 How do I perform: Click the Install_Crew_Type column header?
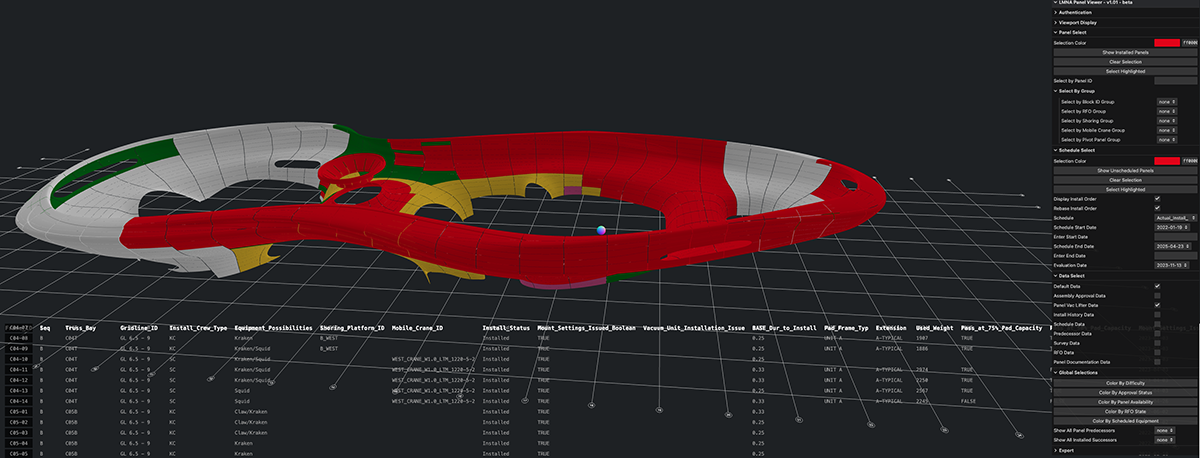(x=198, y=327)
